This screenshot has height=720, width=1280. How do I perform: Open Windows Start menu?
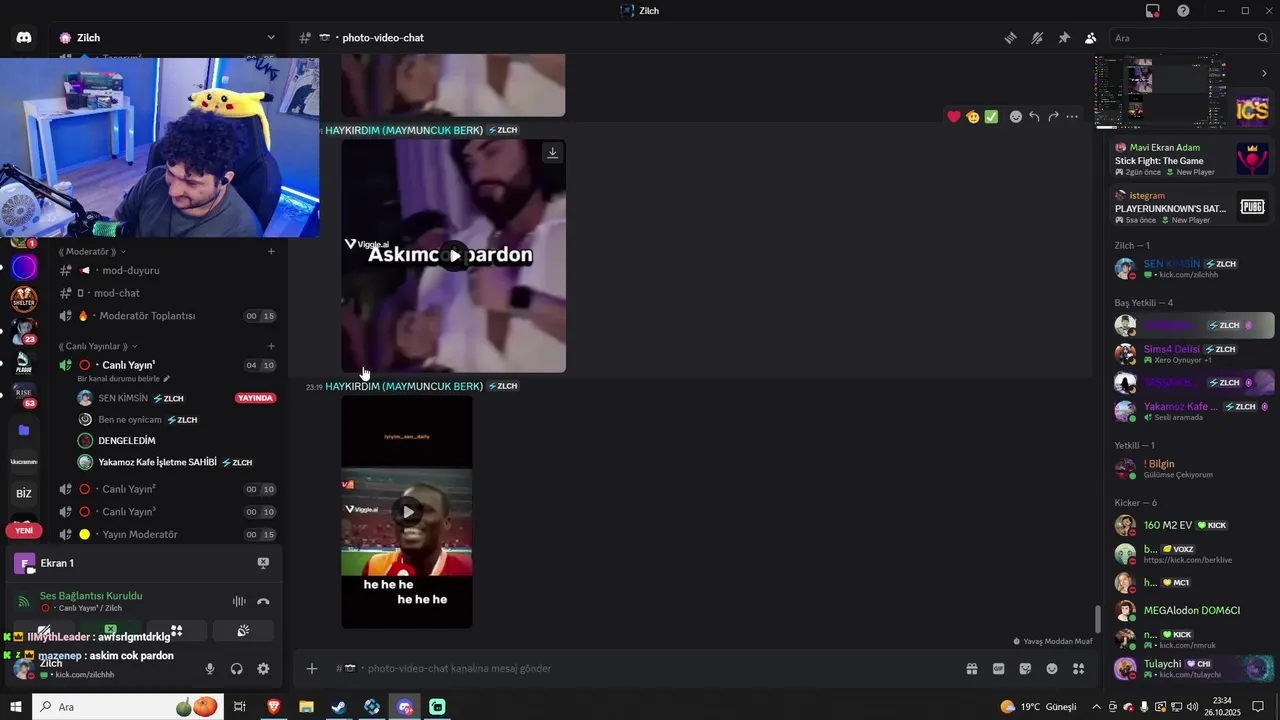15,707
